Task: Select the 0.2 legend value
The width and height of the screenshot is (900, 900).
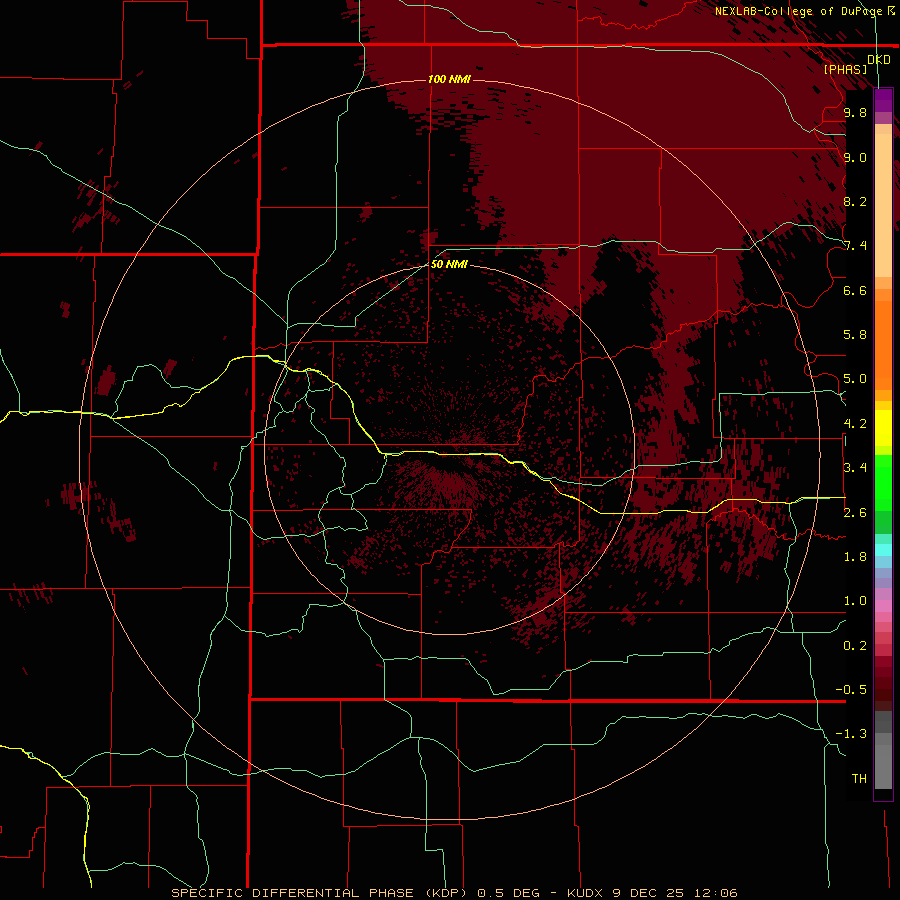Action: [x=855, y=646]
